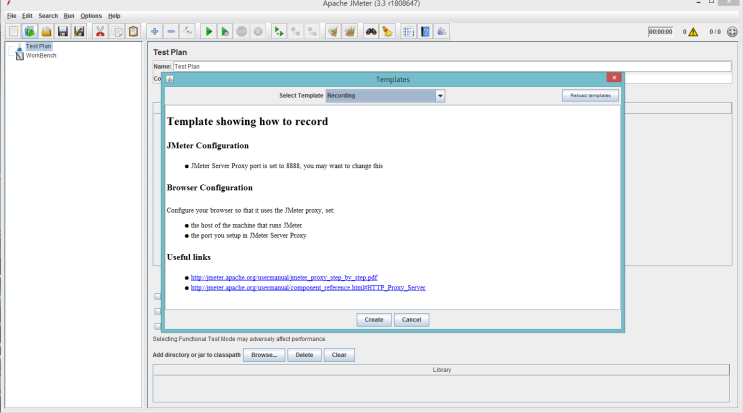The image size is (743, 413).
Task: Click the Clear classpath button
Action: pyautogui.click(x=339, y=355)
